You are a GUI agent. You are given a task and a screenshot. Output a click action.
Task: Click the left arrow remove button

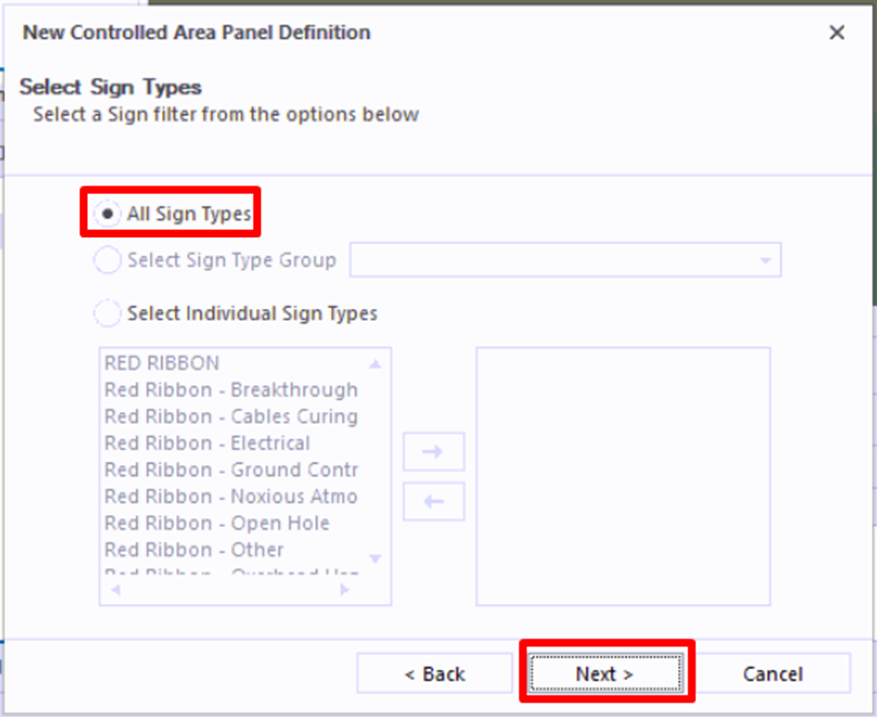pyautogui.click(x=433, y=502)
